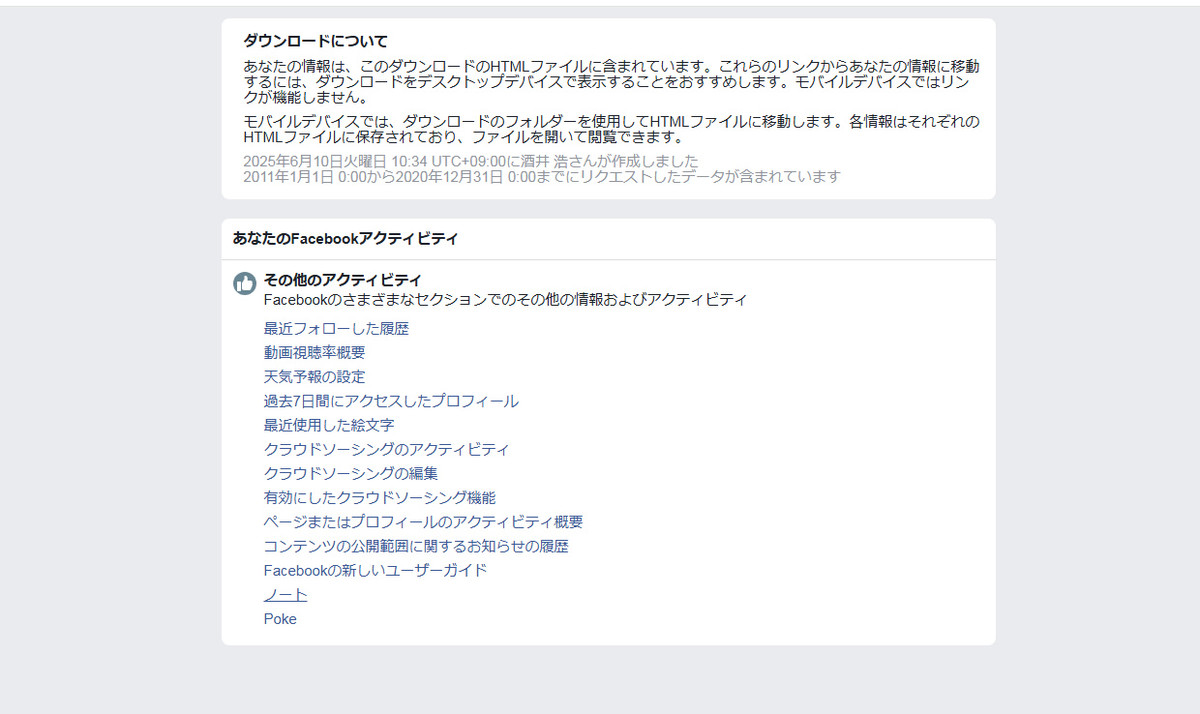
Task: Open Facebookの新しいユーザーガイド link
Action: coord(375,570)
